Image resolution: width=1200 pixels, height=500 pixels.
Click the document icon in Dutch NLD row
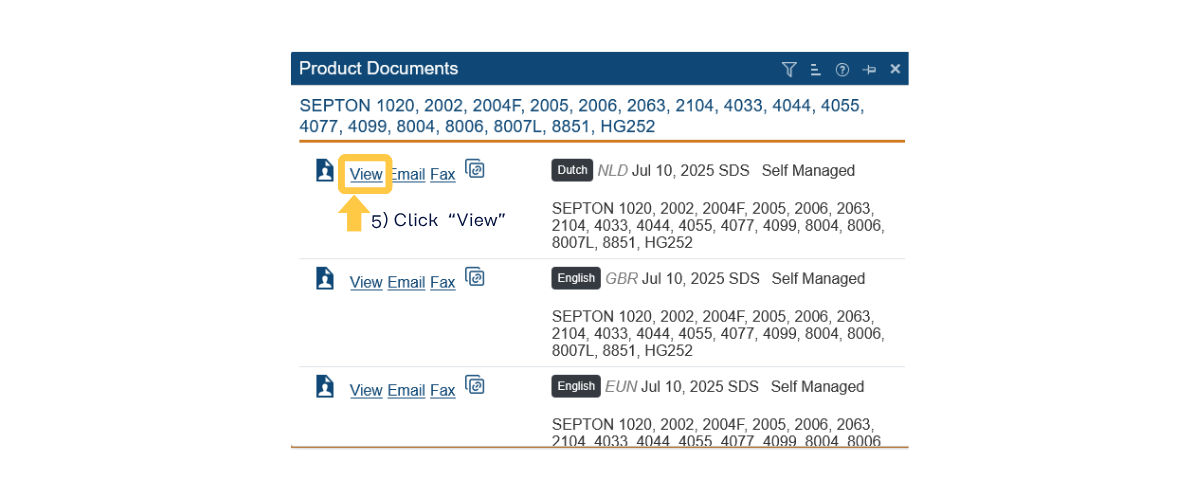pos(324,170)
